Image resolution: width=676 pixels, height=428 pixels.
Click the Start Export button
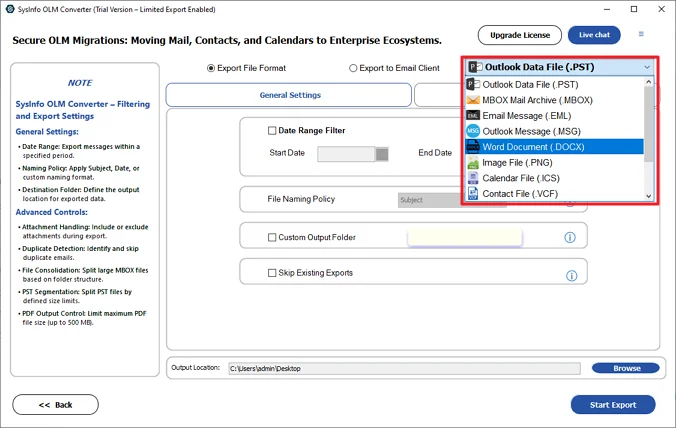pos(613,405)
